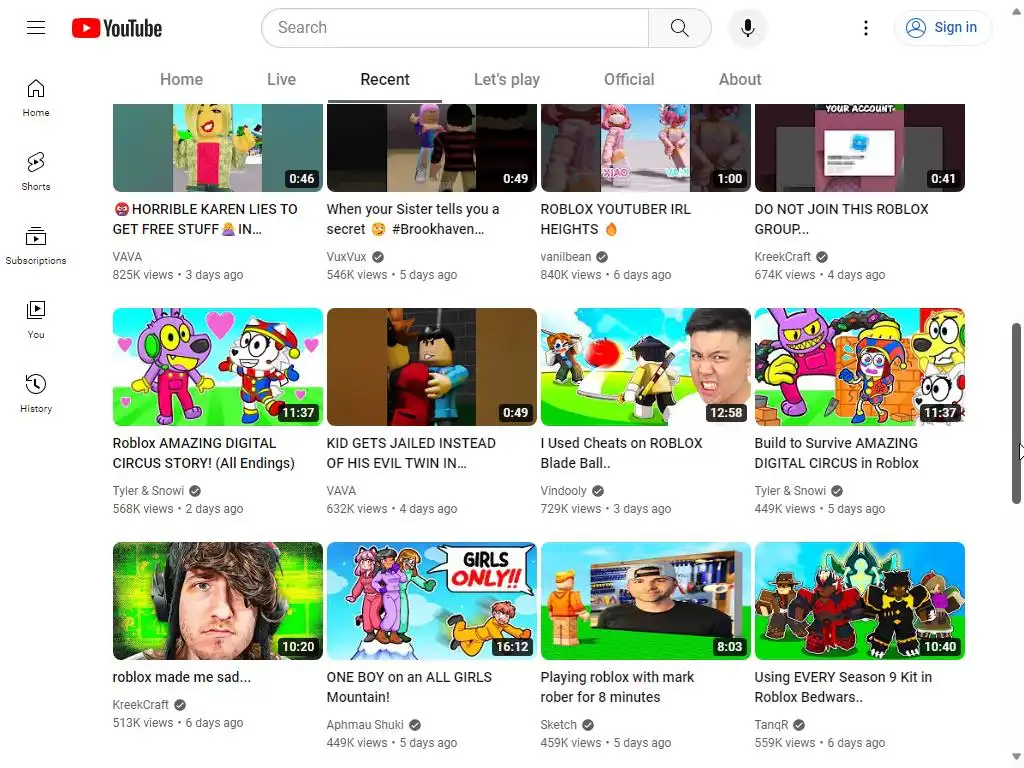Screen dimensions: 1024x768
Task: Open 'Playing roblox with mark rober' thumbnail
Action: [x=646, y=601]
